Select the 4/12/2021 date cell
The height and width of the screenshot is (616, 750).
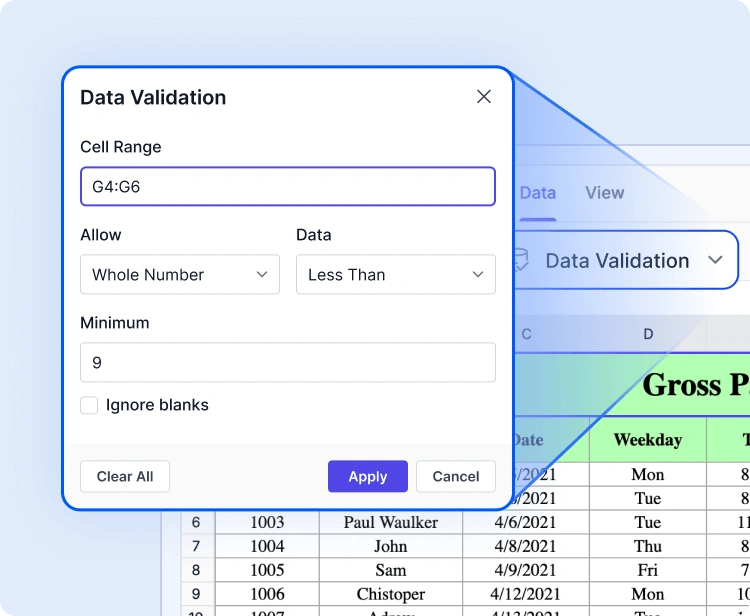524,594
